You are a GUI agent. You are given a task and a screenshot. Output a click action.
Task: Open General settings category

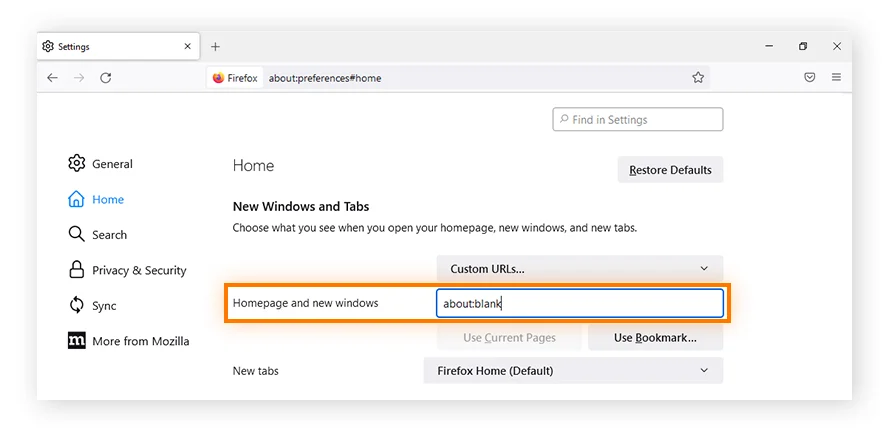point(100,163)
